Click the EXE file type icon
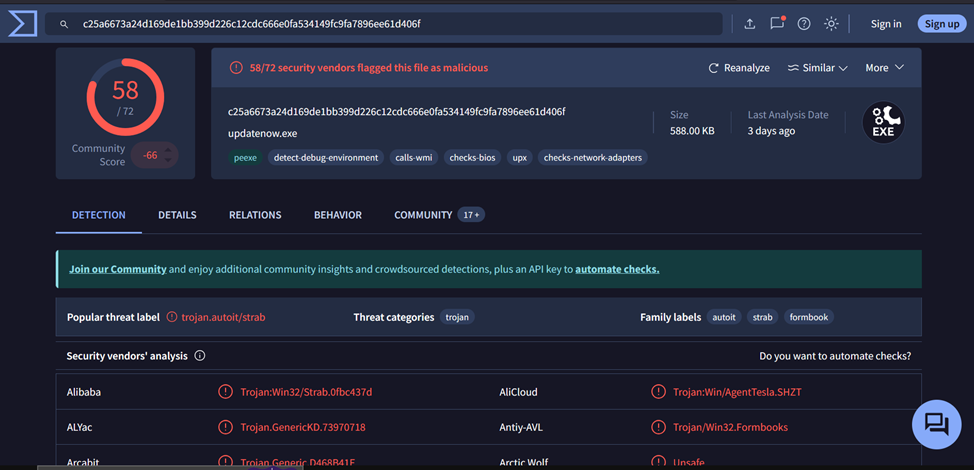974x470 pixels. point(883,122)
